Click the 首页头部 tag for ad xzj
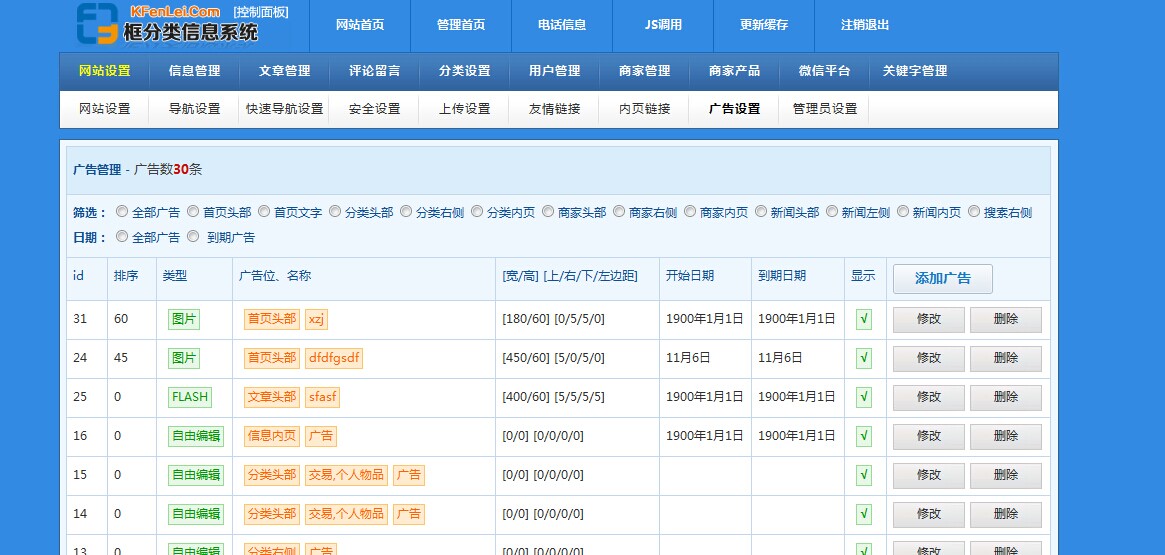 point(272,319)
